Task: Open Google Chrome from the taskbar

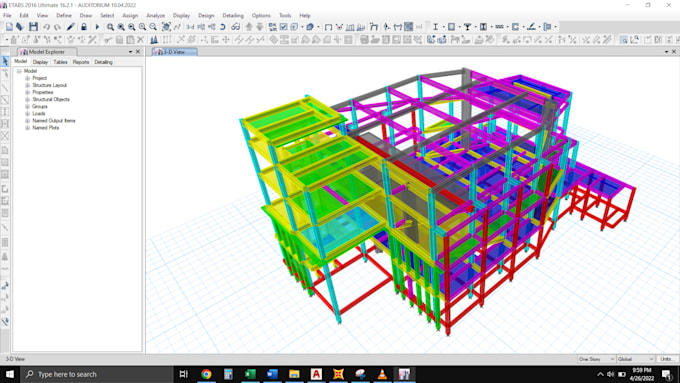Action: 206,374
